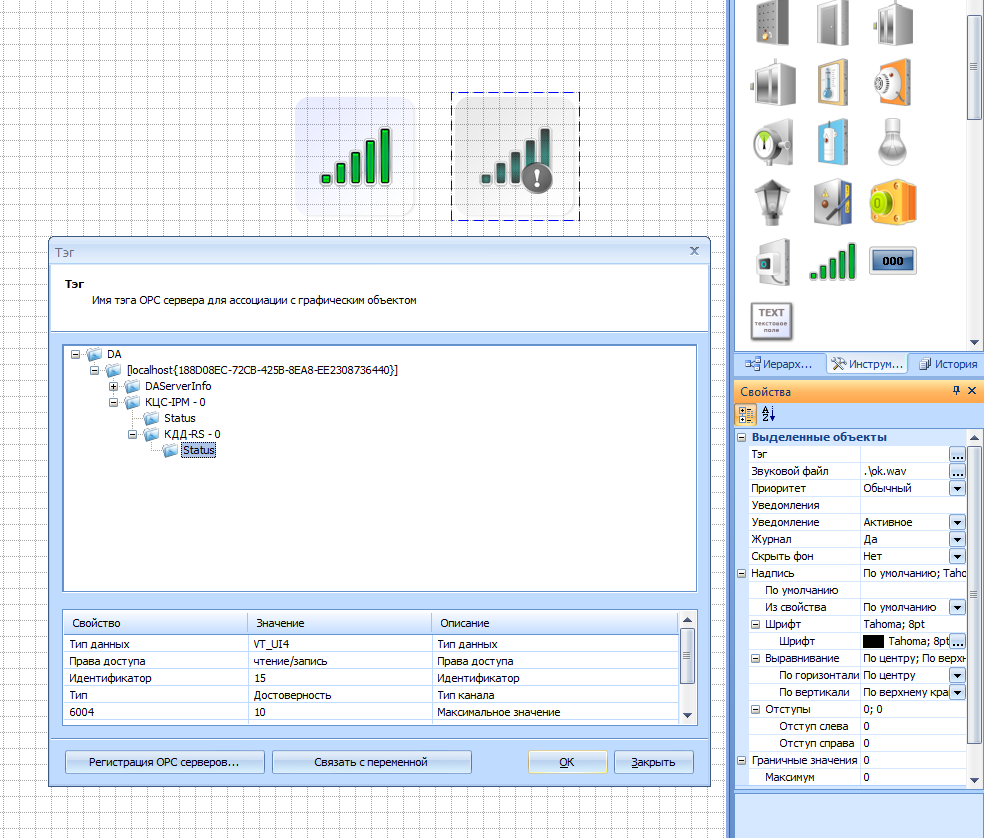The height and width of the screenshot is (838, 984).
Task: Select the signal level bars in toolbox
Action: point(832,262)
